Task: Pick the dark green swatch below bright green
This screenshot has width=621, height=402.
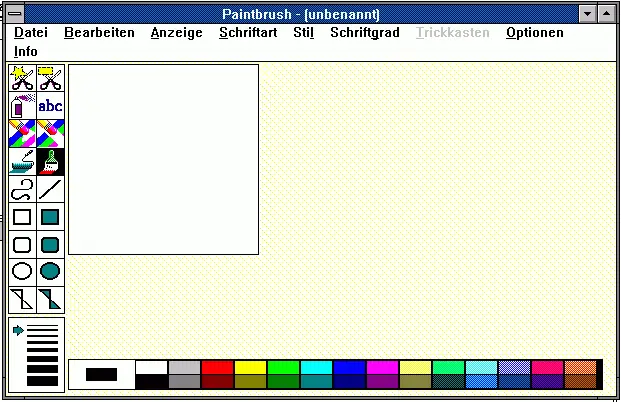Action: [x=284, y=382]
